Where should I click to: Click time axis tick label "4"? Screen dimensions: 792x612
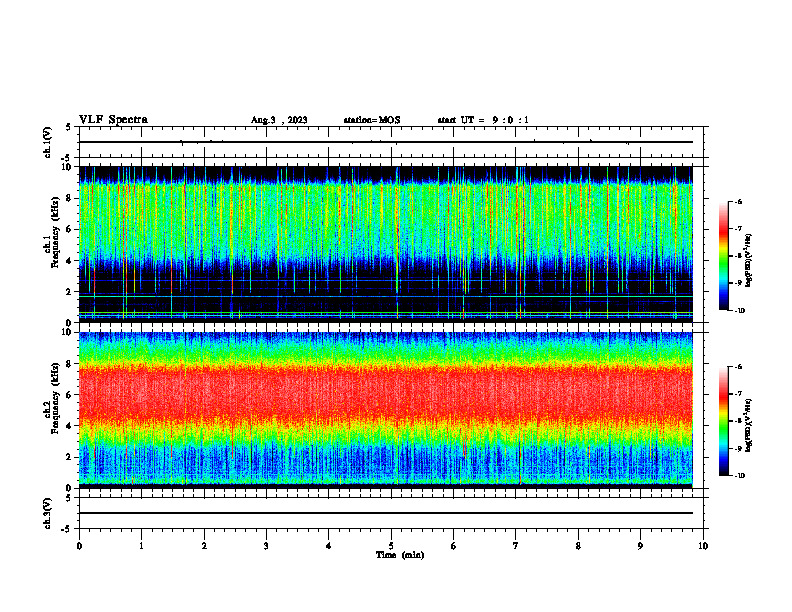point(328,546)
